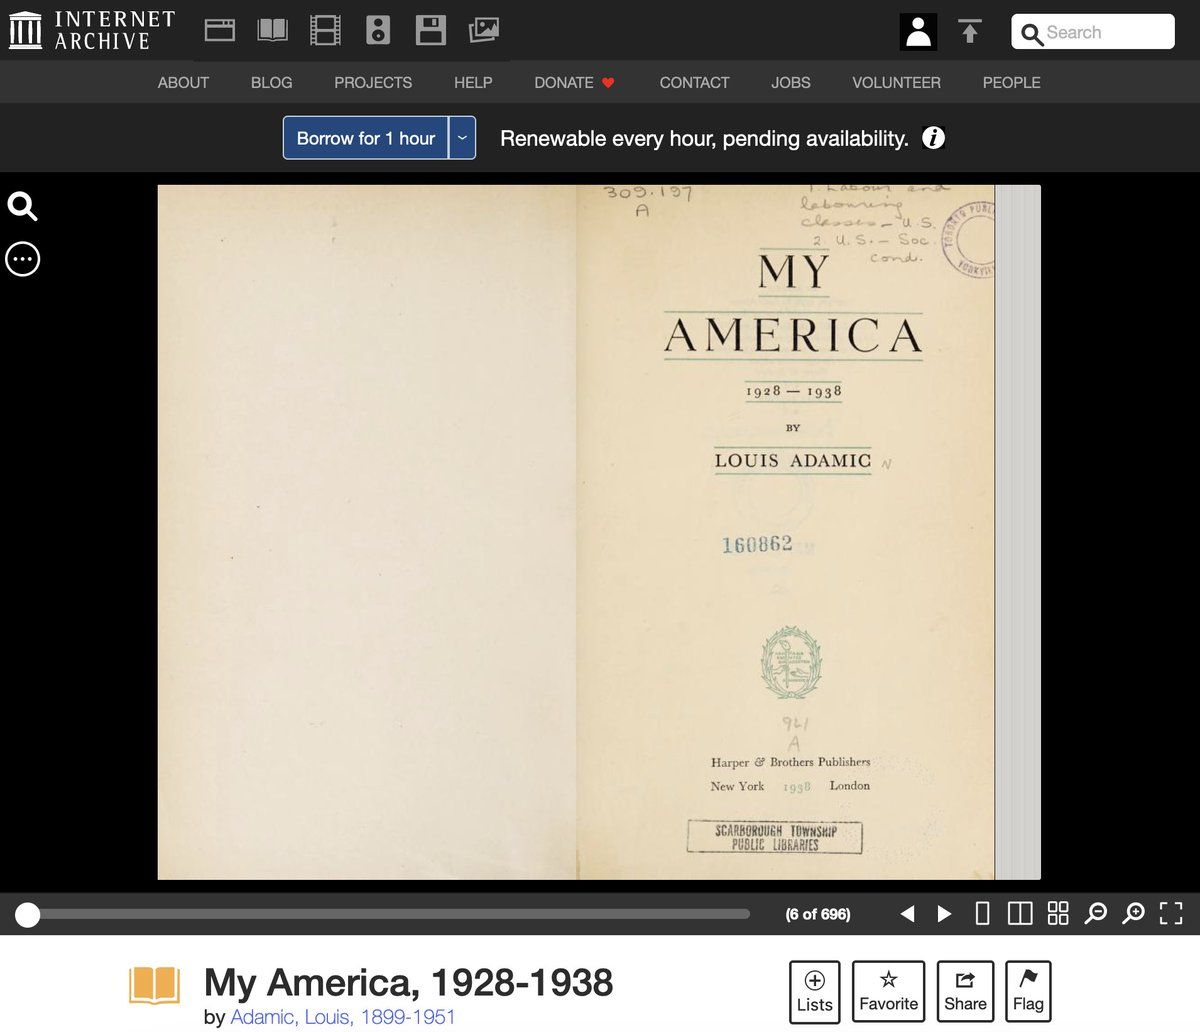
Task: Open the Audio speaker icon
Action: [378, 31]
